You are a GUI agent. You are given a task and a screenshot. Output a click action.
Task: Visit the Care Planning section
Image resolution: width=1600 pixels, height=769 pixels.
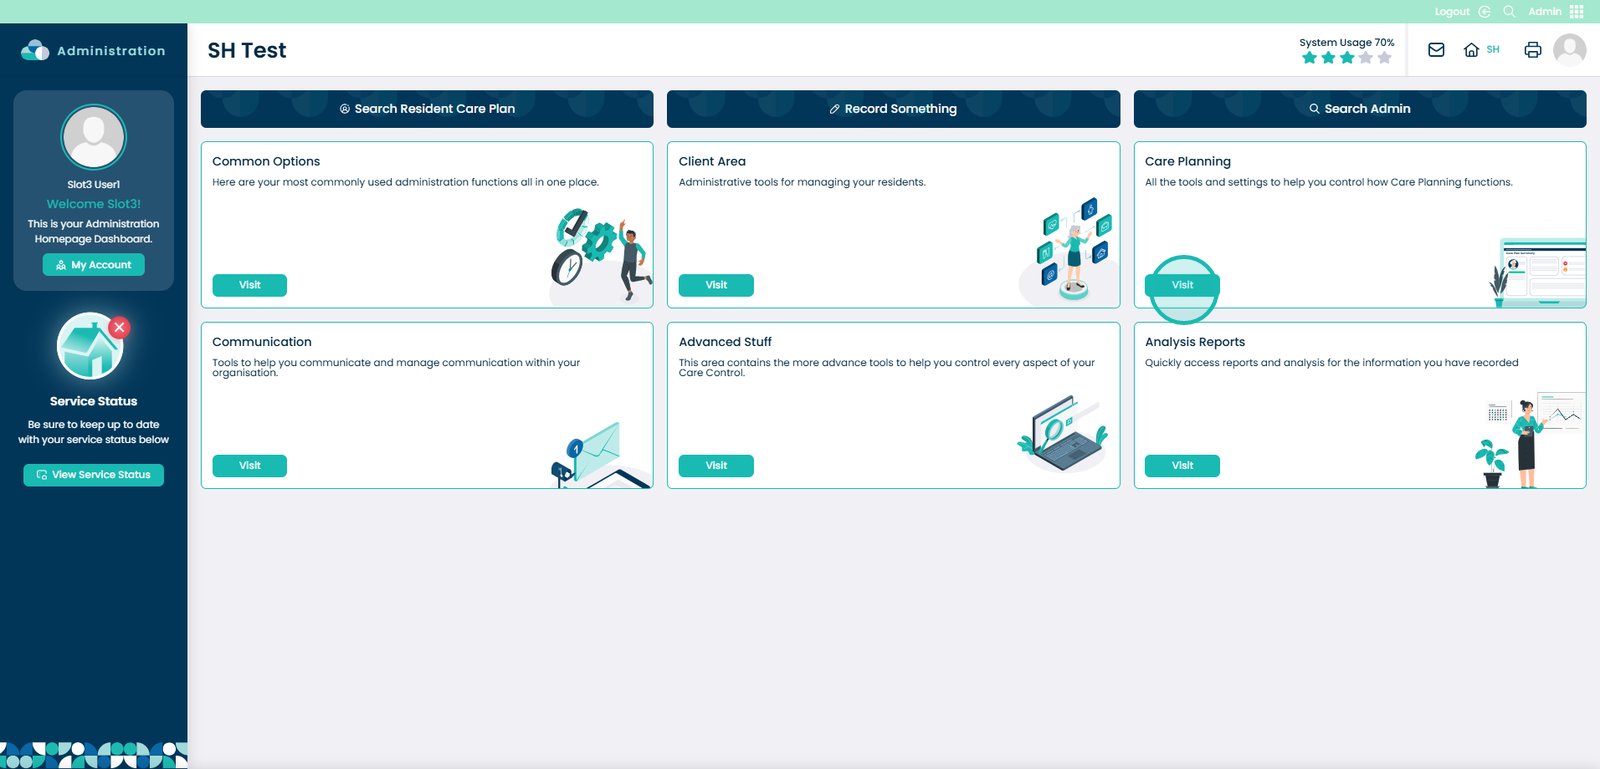point(1182,285)
